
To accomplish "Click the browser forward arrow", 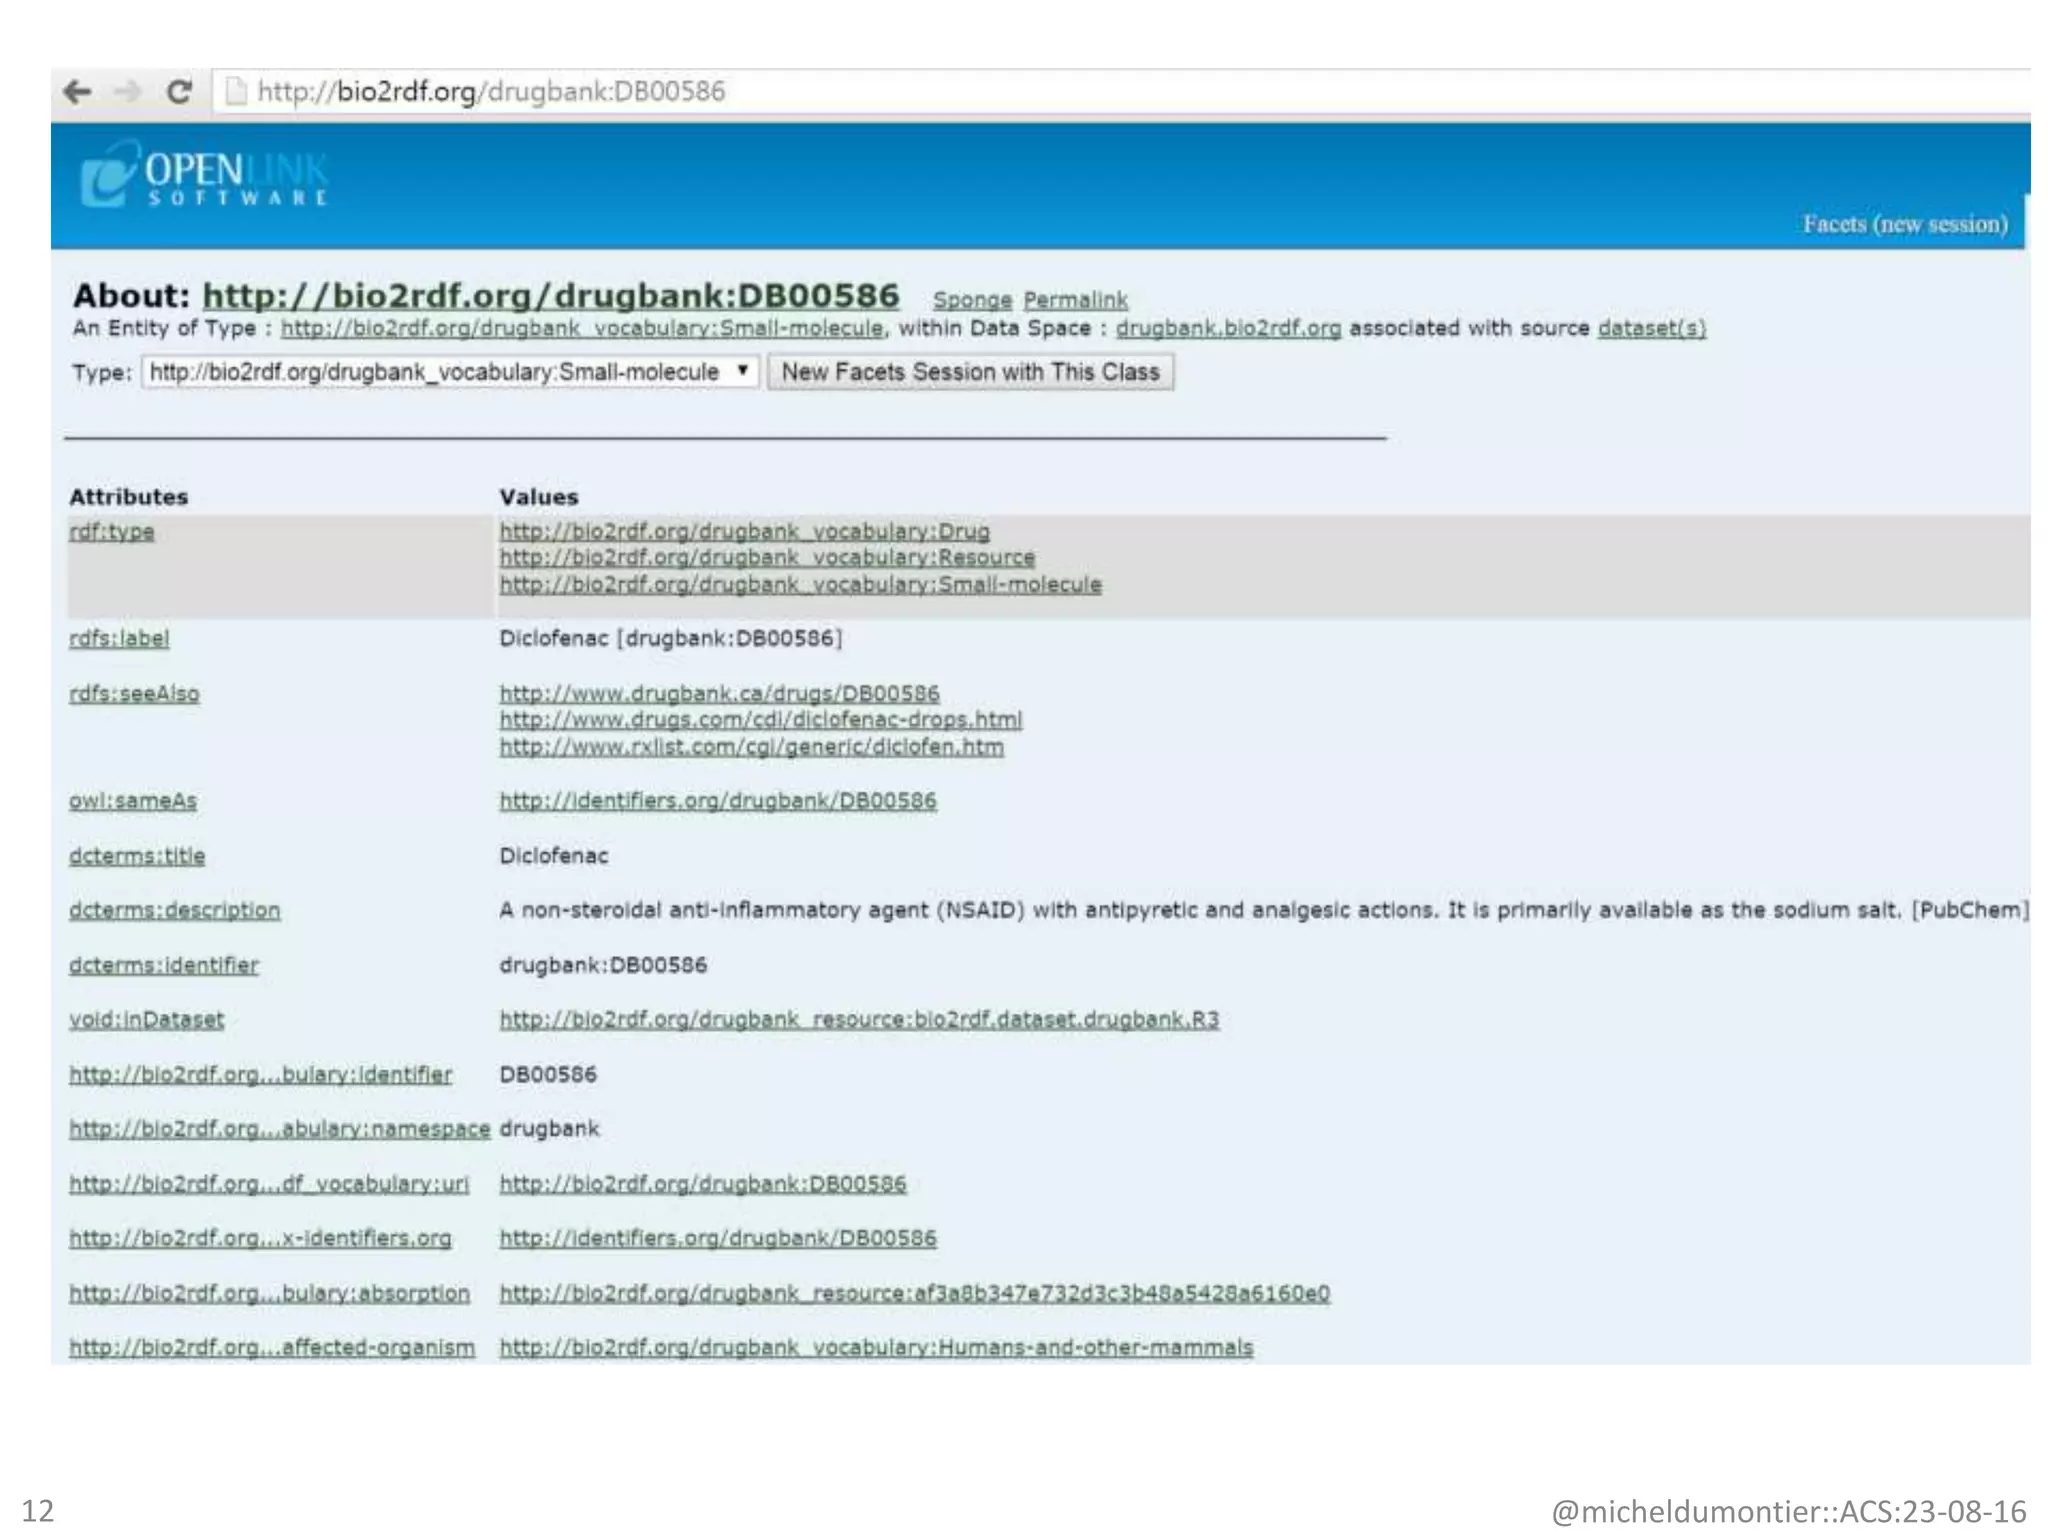I will point(127,92).
